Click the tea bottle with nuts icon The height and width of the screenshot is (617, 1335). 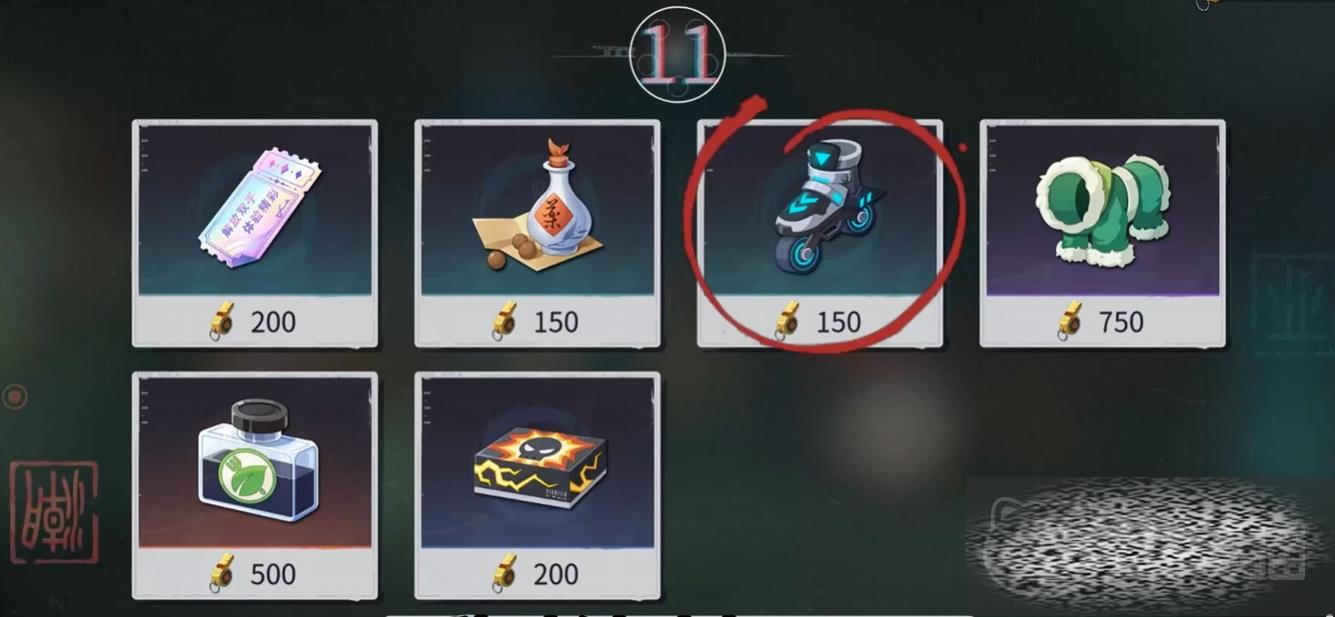[x=537, y=207]
